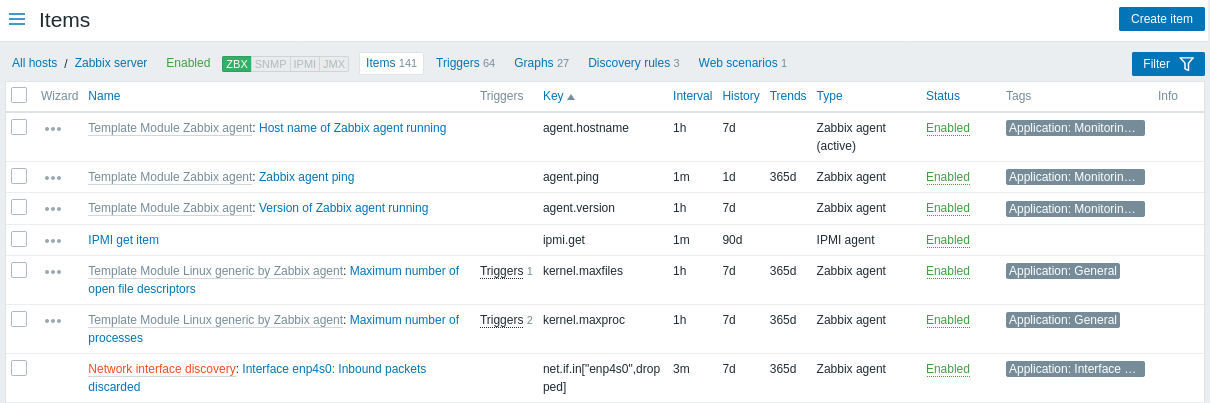Toggle Enabled status for agent.version
1210x403 pixels.
pos(948,208)
